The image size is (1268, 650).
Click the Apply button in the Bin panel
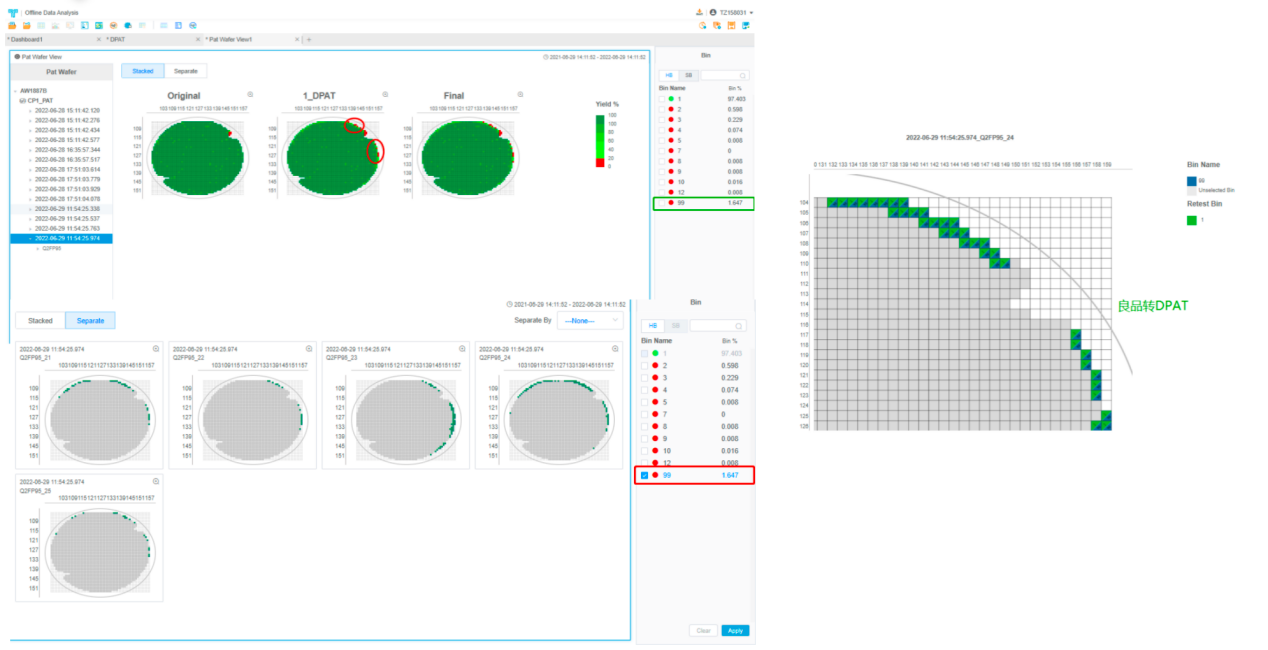coord(735,631)
